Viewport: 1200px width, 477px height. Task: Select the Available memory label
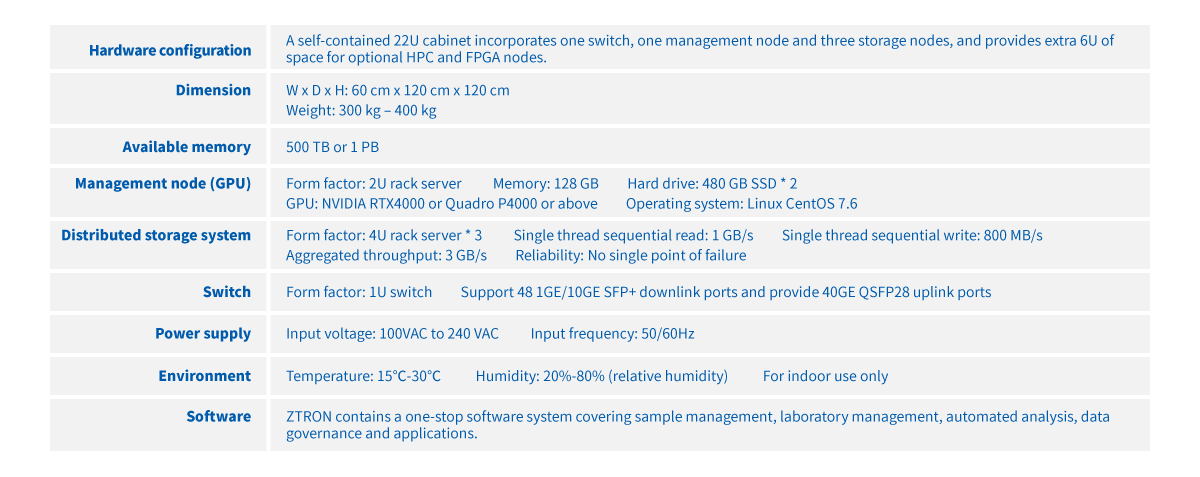coord(186,147)
